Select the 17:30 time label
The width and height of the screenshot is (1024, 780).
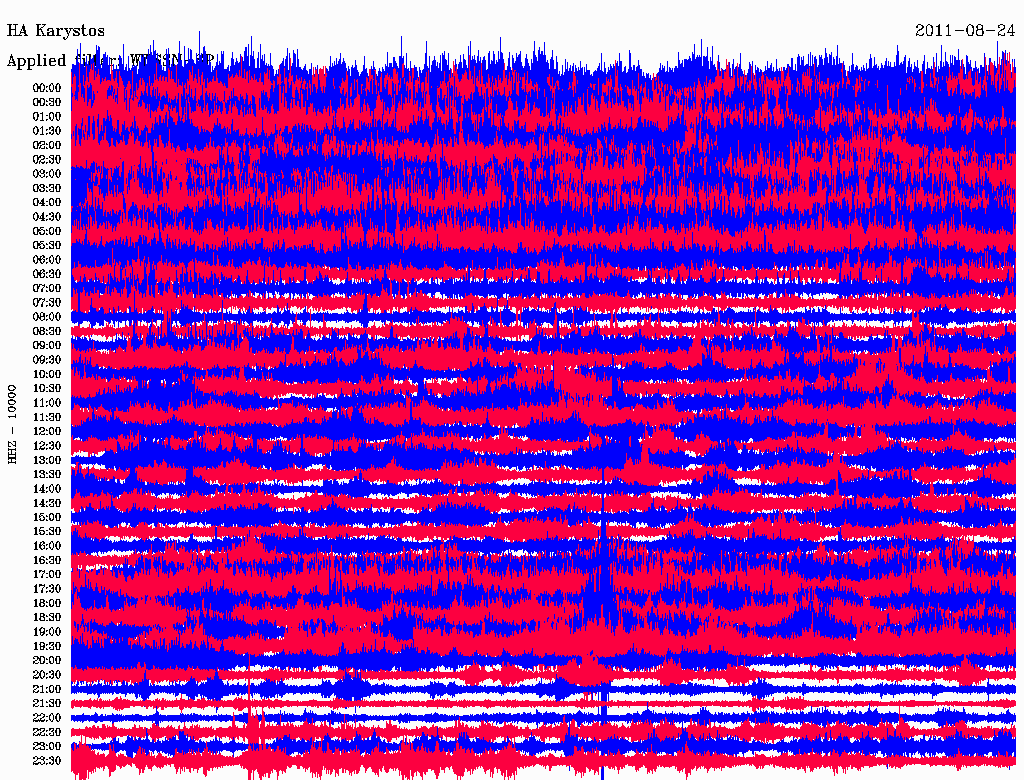47,589
